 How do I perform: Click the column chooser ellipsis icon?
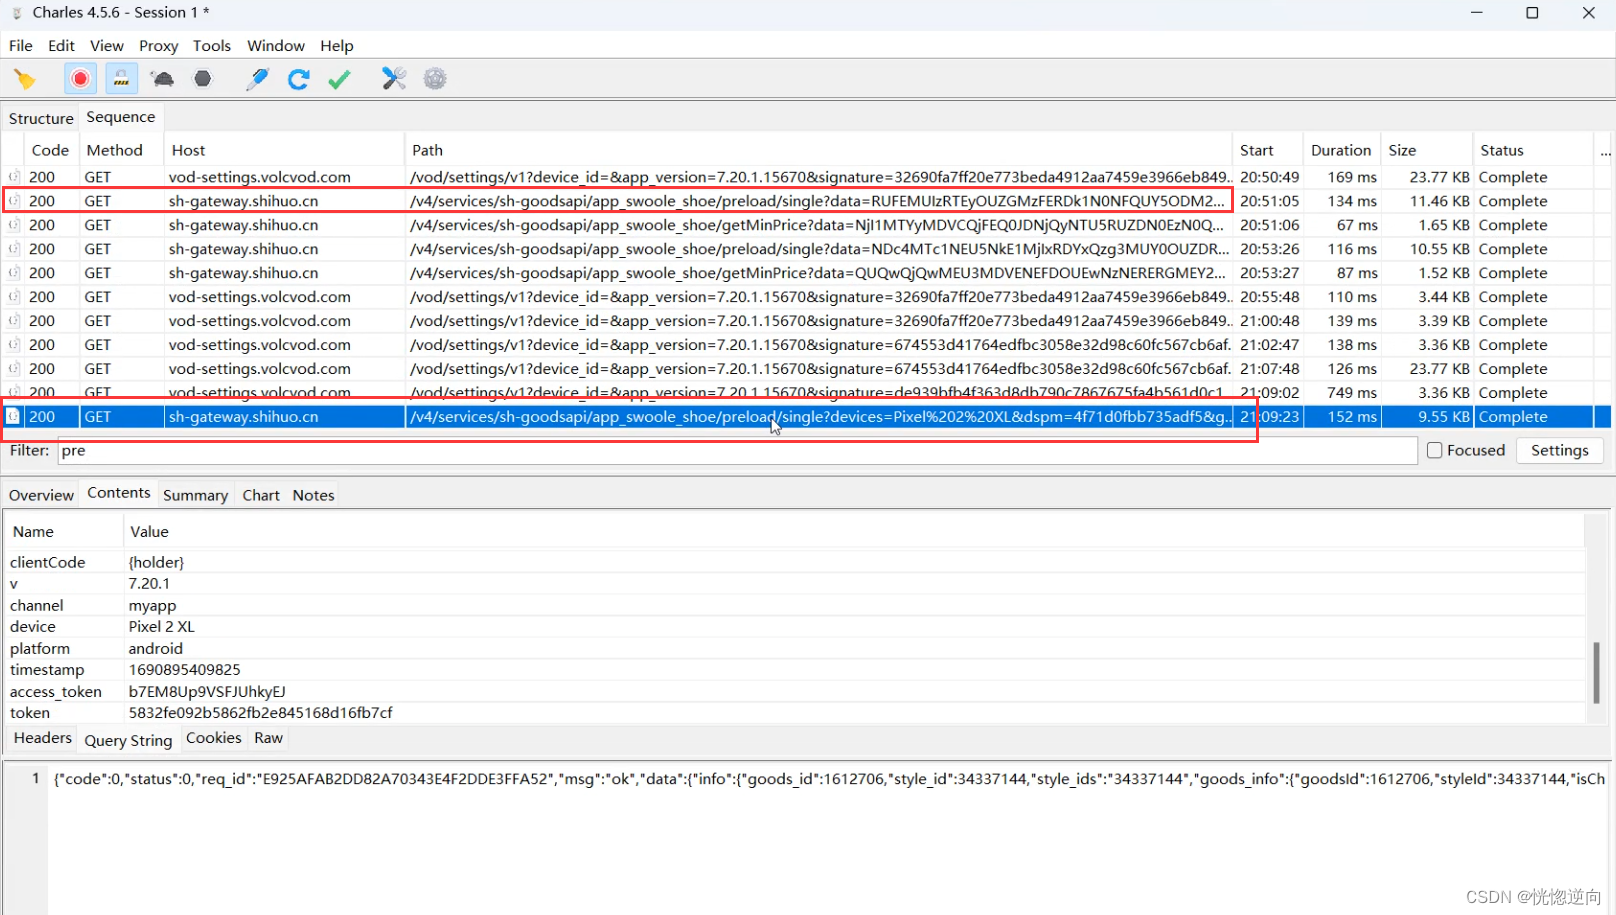point(1605,151)
